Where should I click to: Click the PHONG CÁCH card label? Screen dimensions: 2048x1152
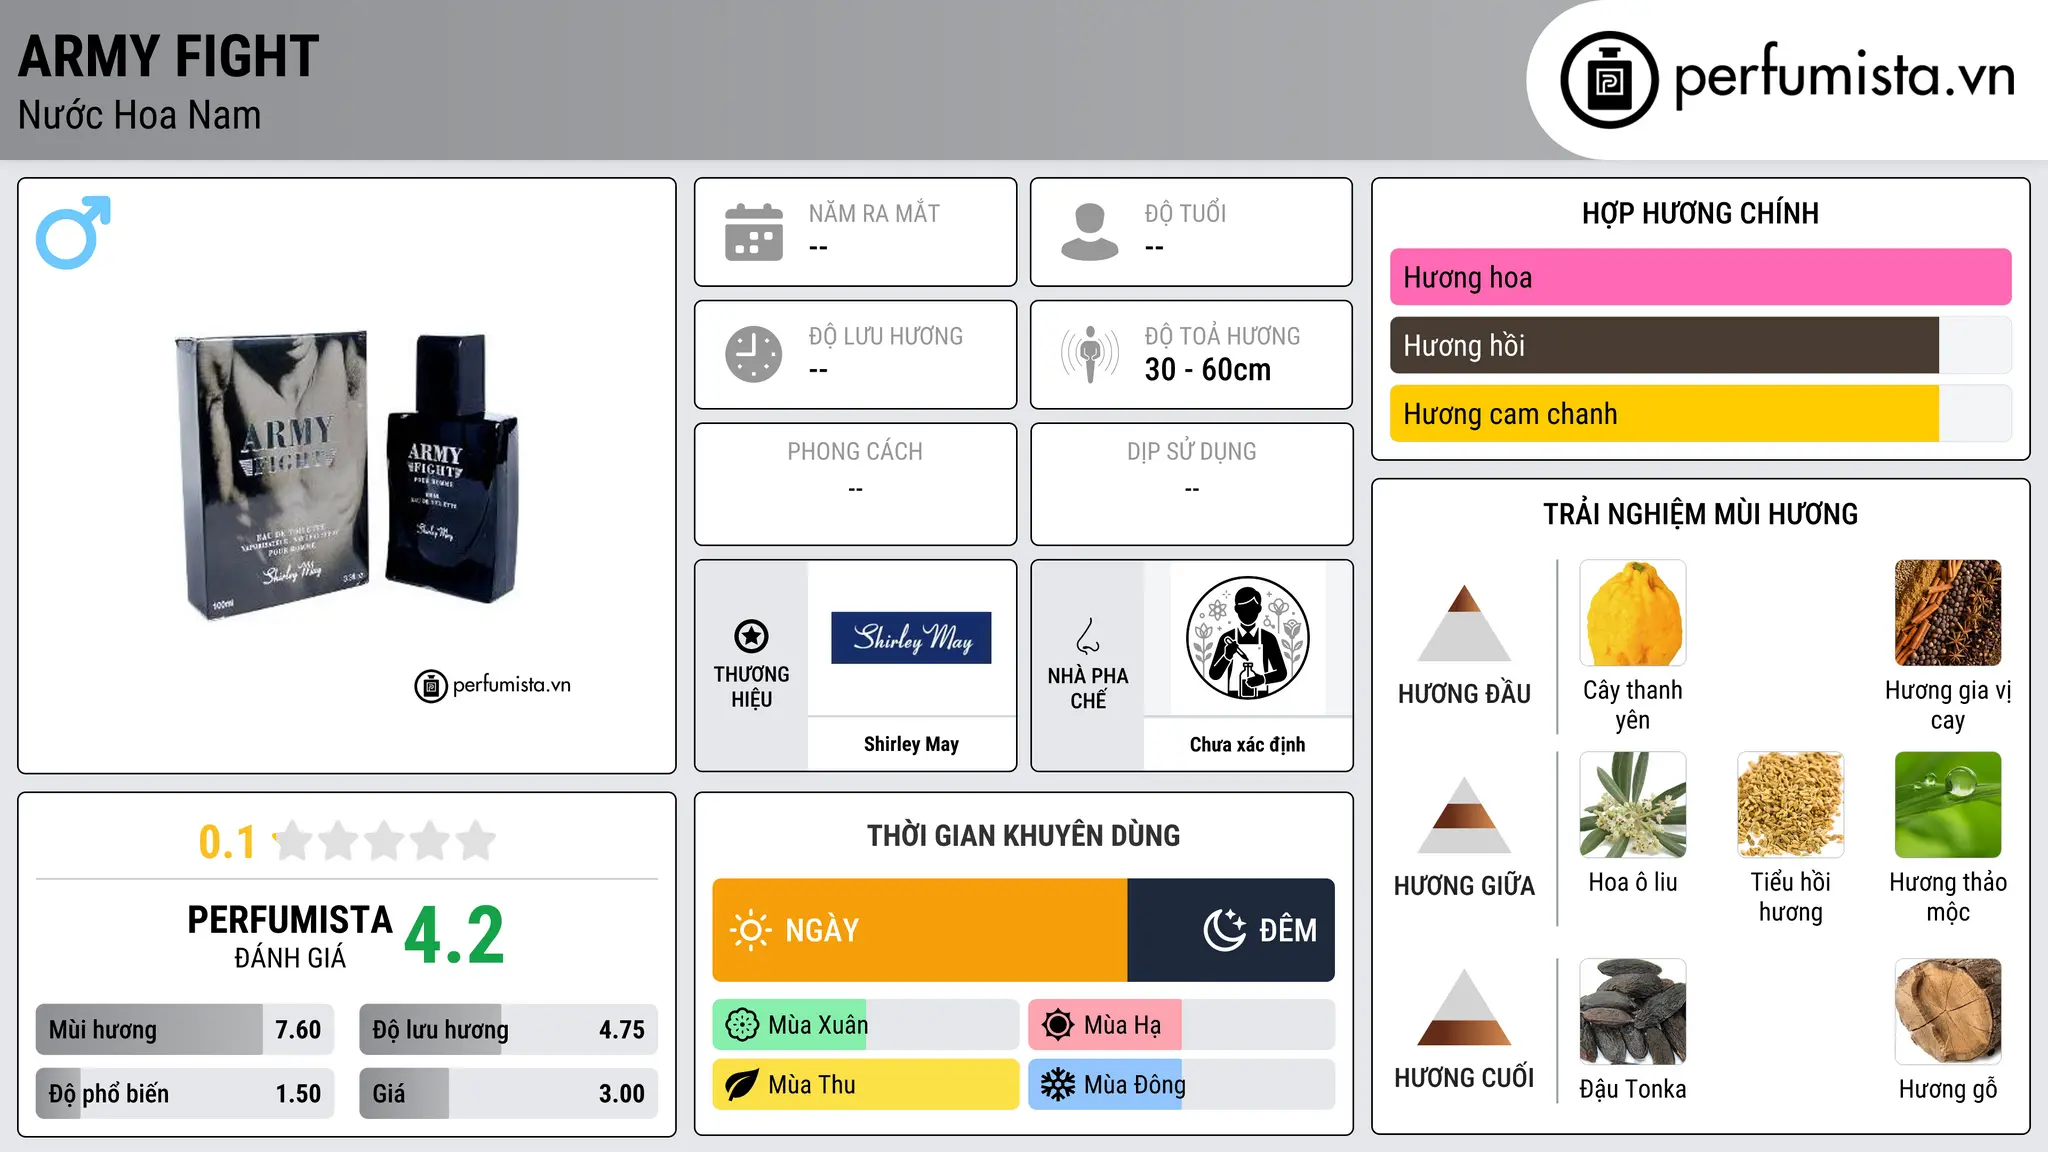pos(855,452)
